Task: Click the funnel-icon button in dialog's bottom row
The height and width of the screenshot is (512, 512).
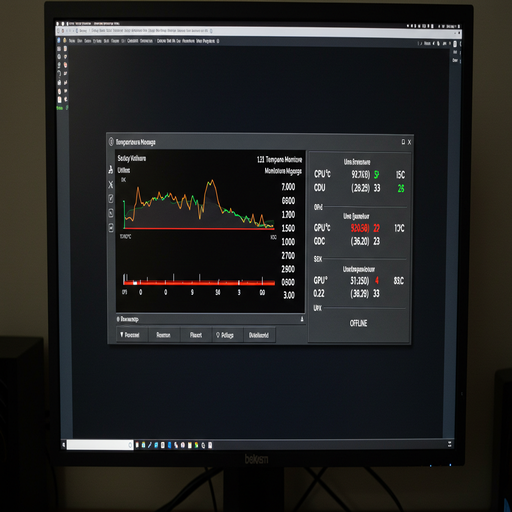Action: [132, 335]
